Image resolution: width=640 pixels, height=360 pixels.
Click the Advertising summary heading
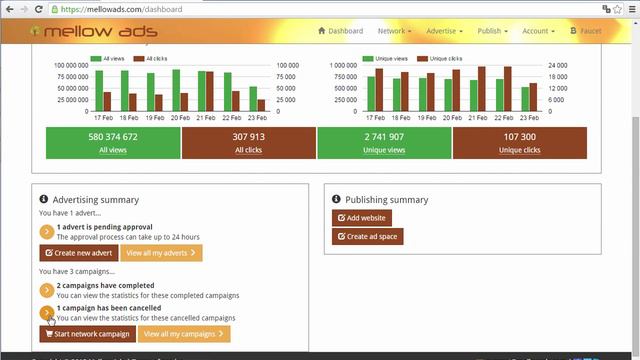(x=96, y=200)
